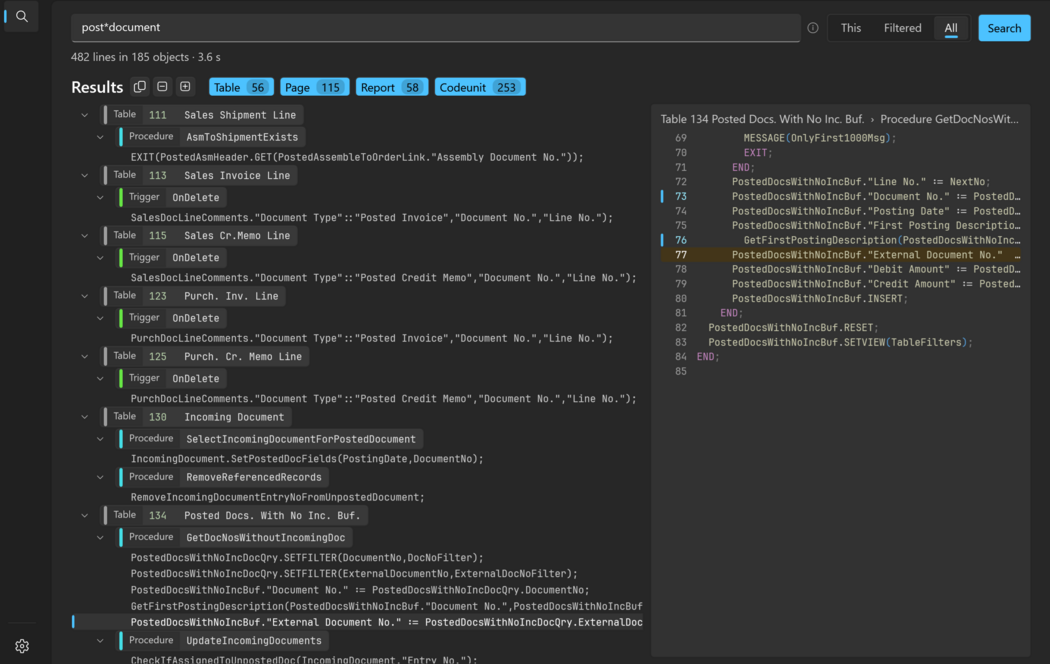Collapse Table 130 Incoming Document
The image size is (1050, 664).
click(x=85, y=417)
